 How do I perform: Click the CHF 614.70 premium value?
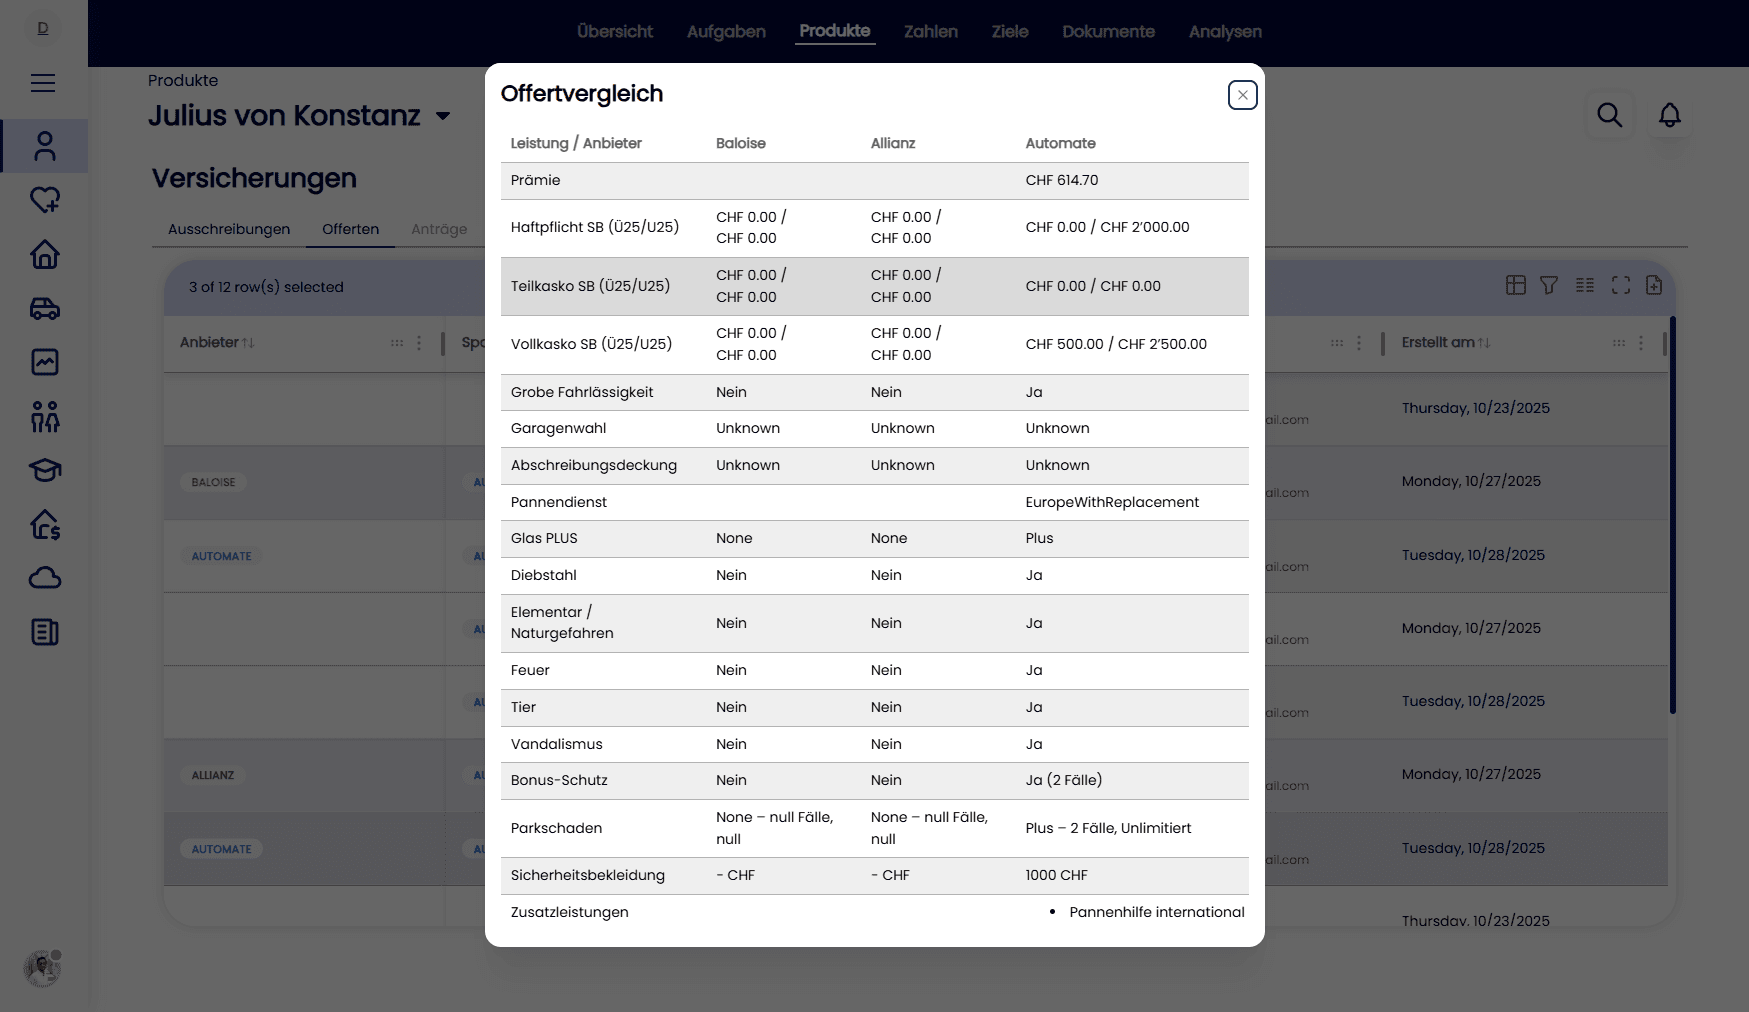1062,180
